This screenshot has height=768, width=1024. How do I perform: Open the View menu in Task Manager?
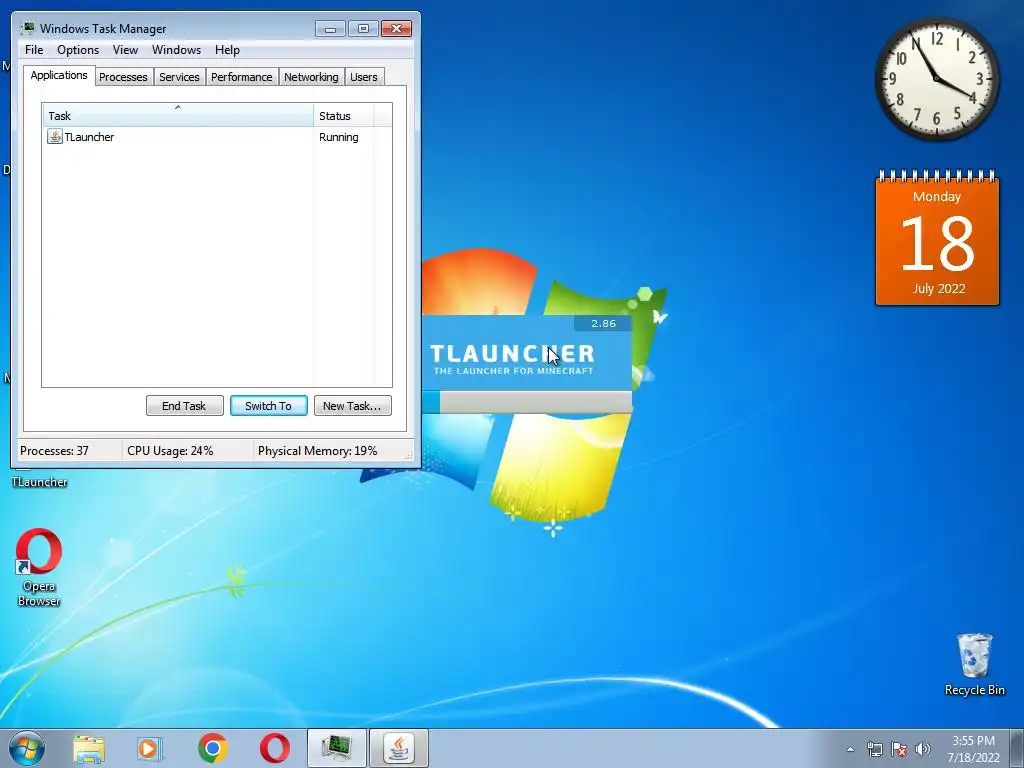(125, 50)
